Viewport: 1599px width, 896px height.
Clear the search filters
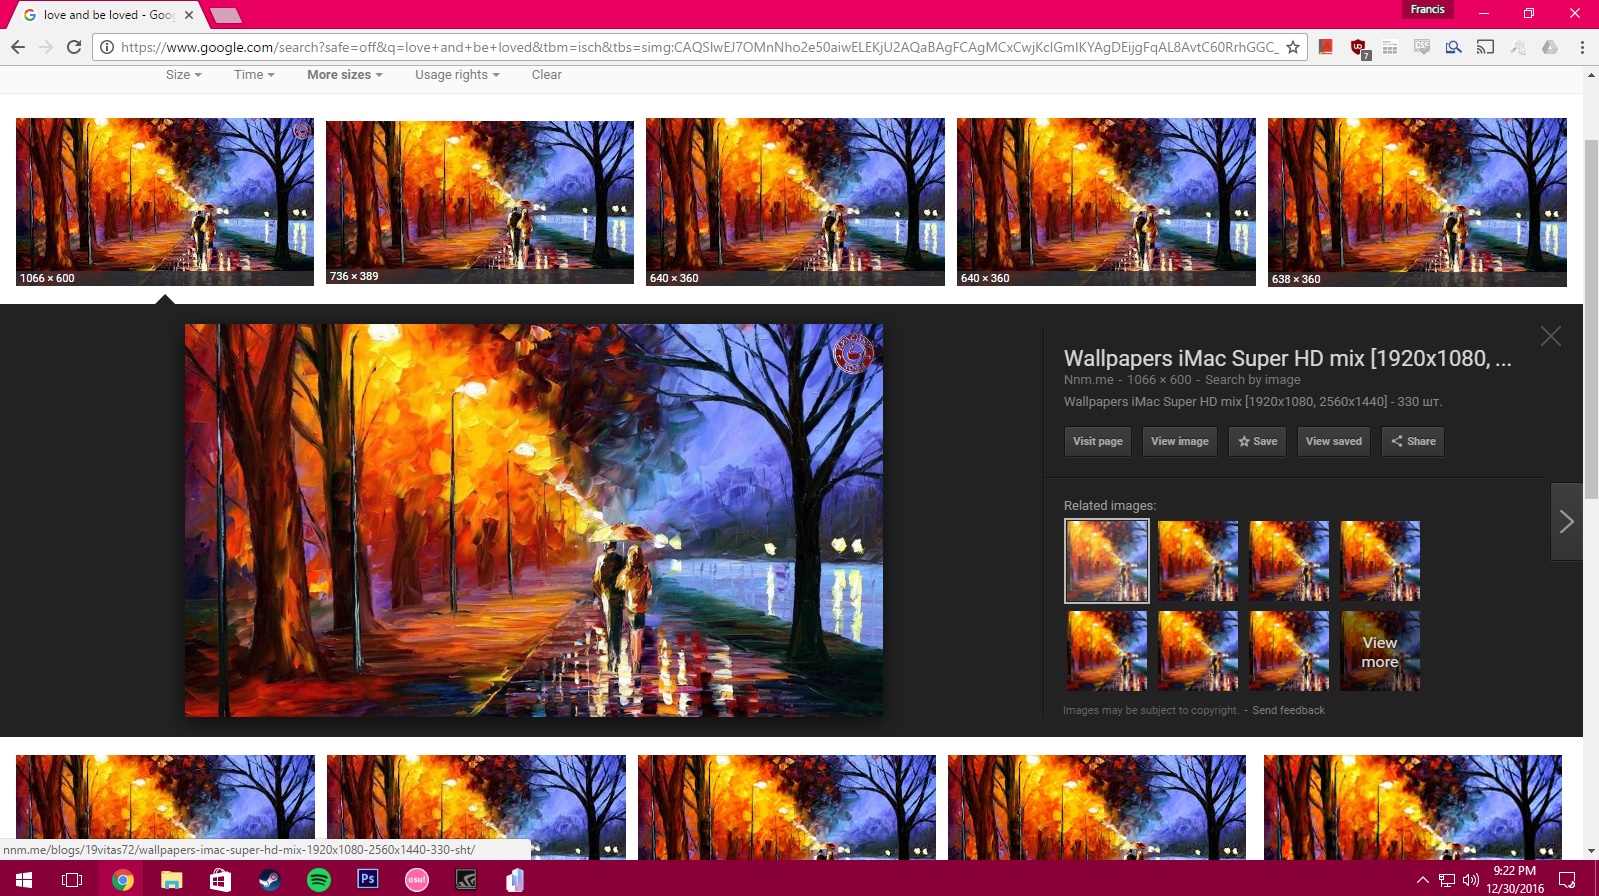coord(546,75)
